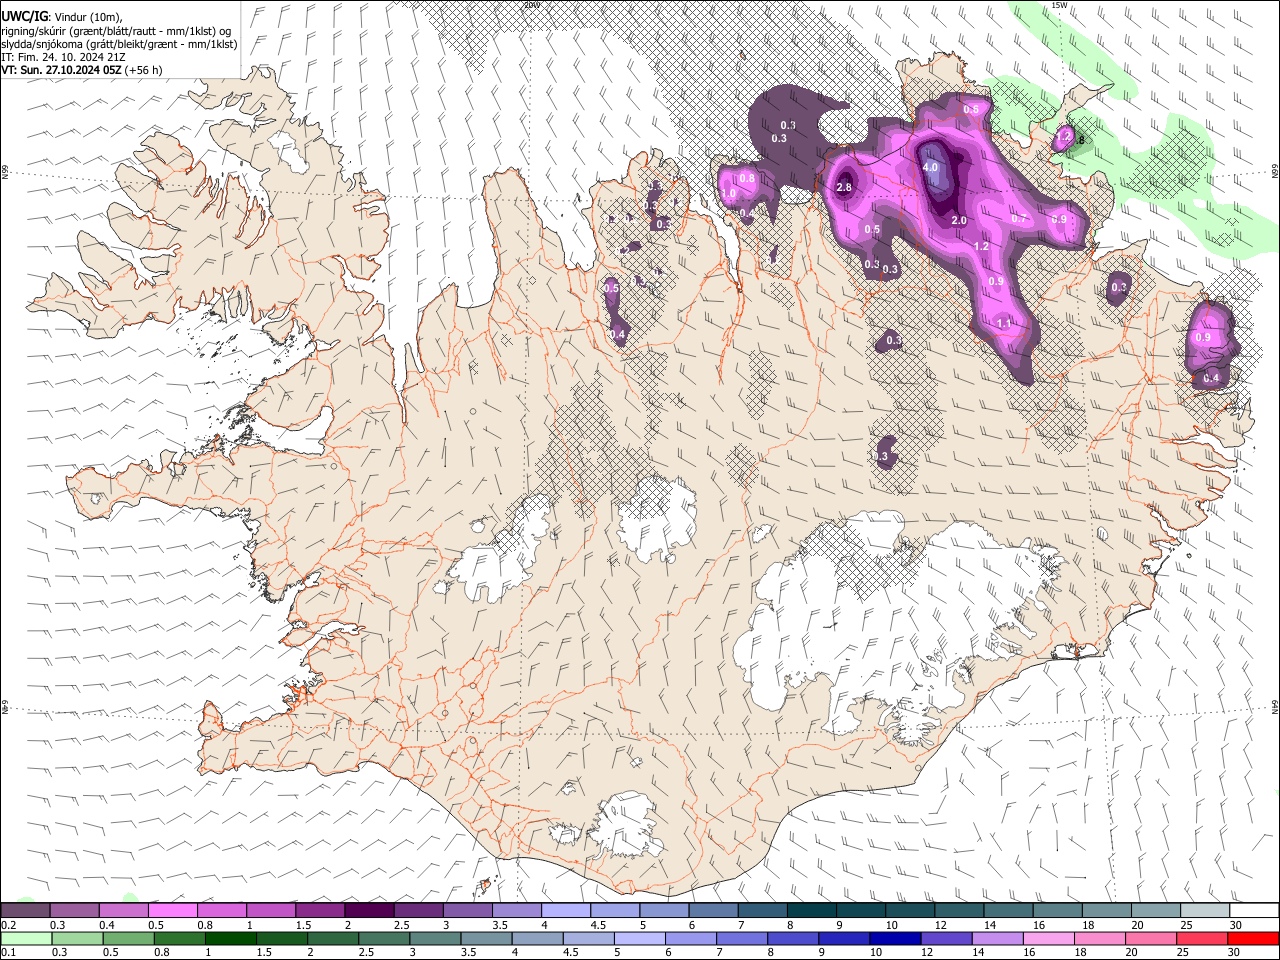The width and height of the screenshot is (1280, 960).
Task: Click the upper legend swatch between 0.2 and 0.3
Action: point(25,910)
